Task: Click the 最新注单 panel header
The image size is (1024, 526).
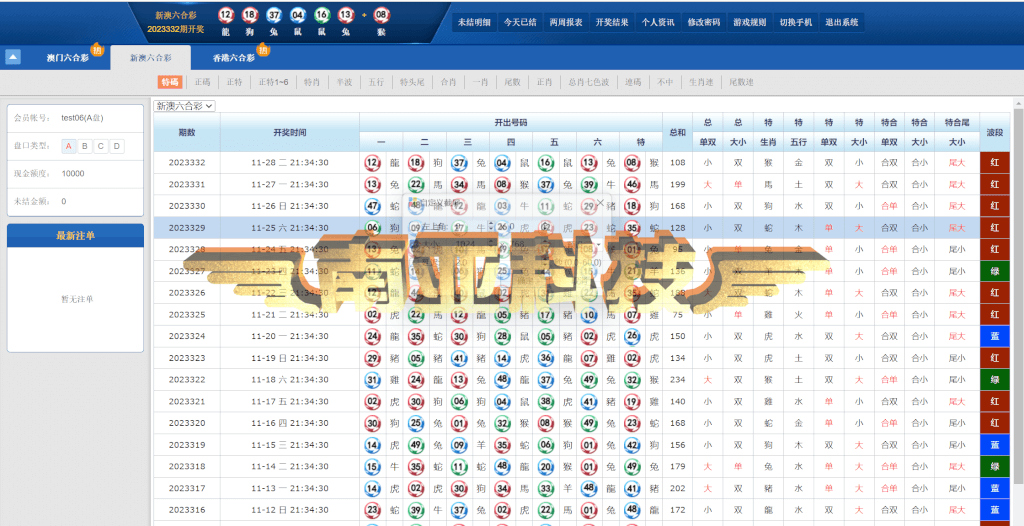Action: 75,235
